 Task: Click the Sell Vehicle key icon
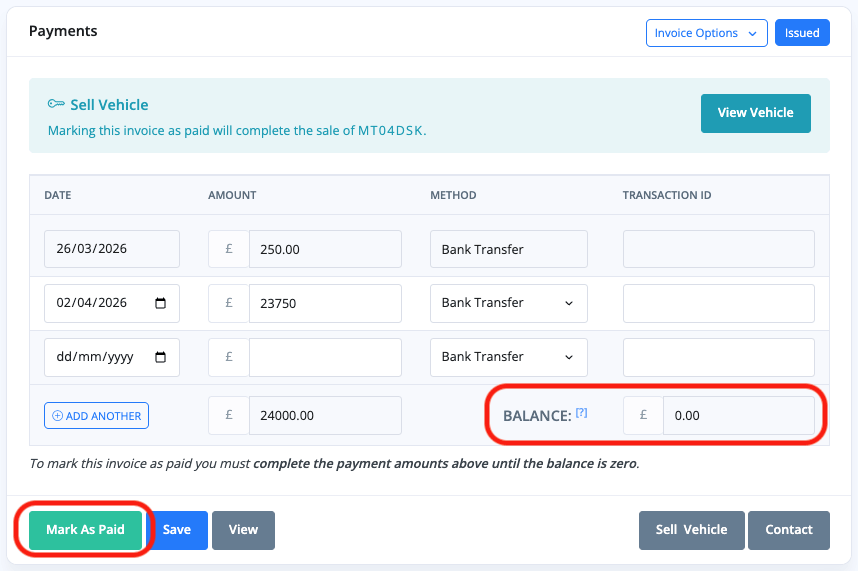click(x=56, y=104)
